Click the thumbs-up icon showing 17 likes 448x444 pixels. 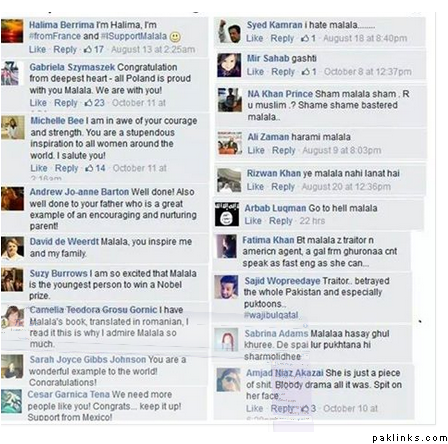88,50
